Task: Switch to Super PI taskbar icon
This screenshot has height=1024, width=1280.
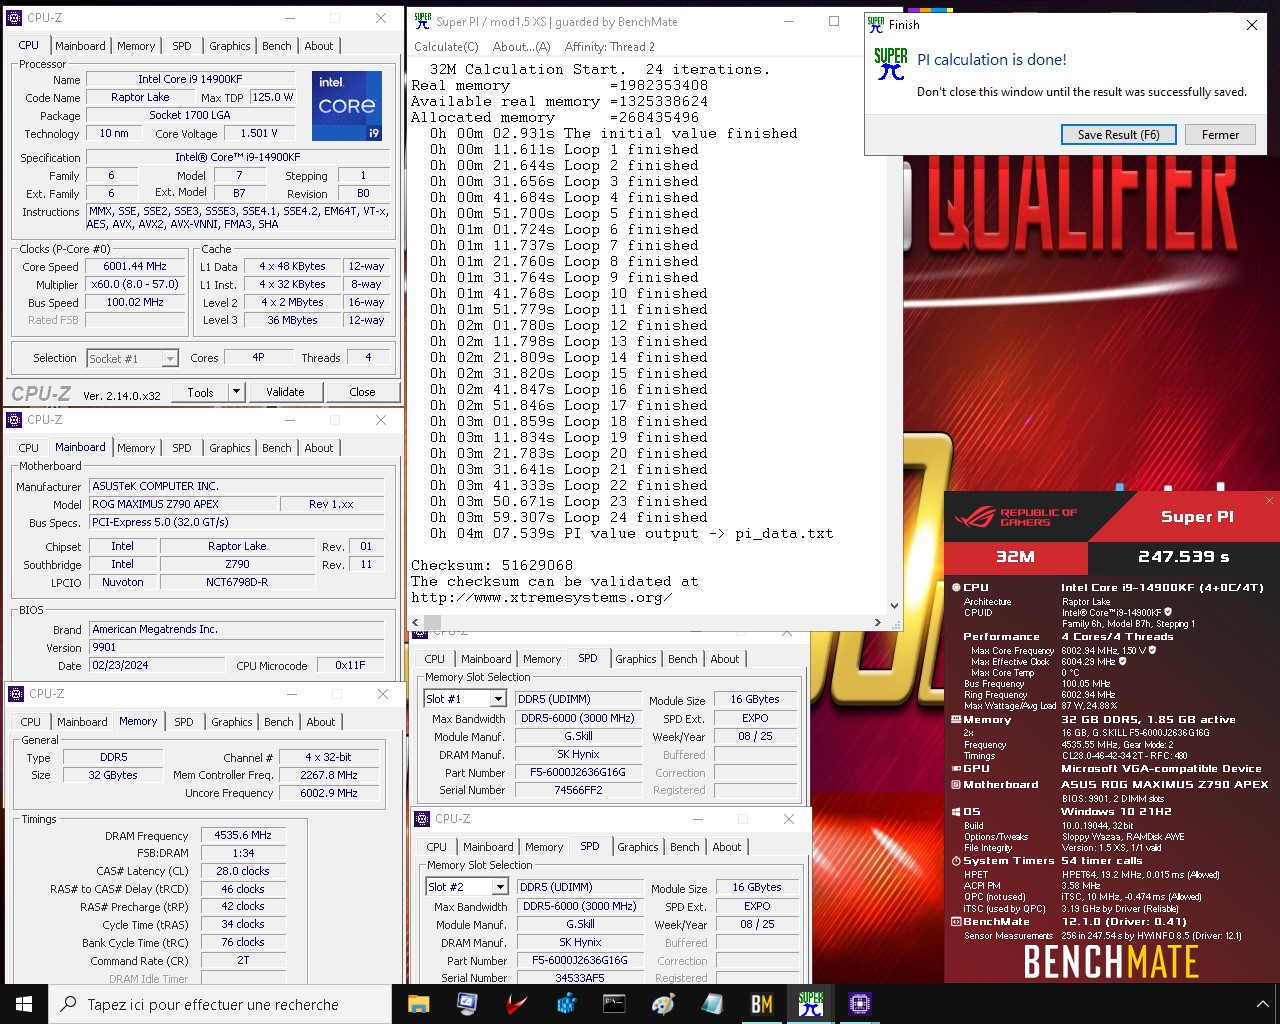Action: tap(810, 1004)
